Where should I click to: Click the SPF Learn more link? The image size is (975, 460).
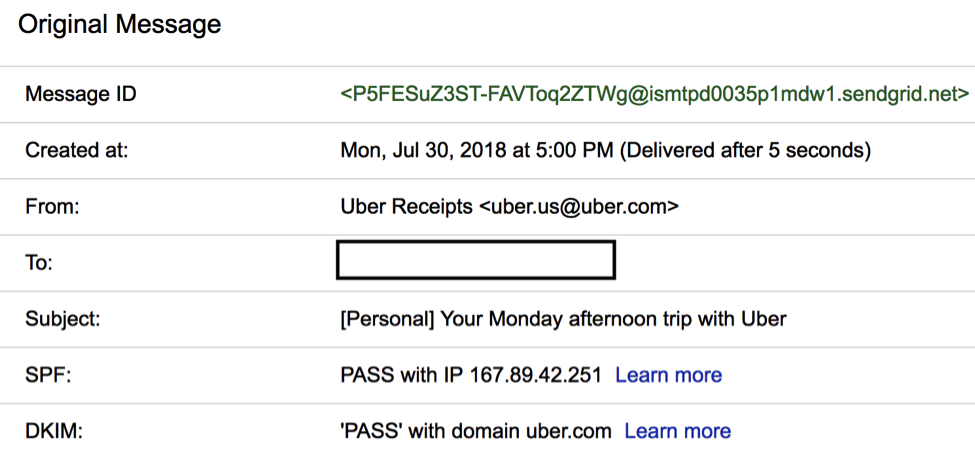pyautogui.click(x=668, y=375)
